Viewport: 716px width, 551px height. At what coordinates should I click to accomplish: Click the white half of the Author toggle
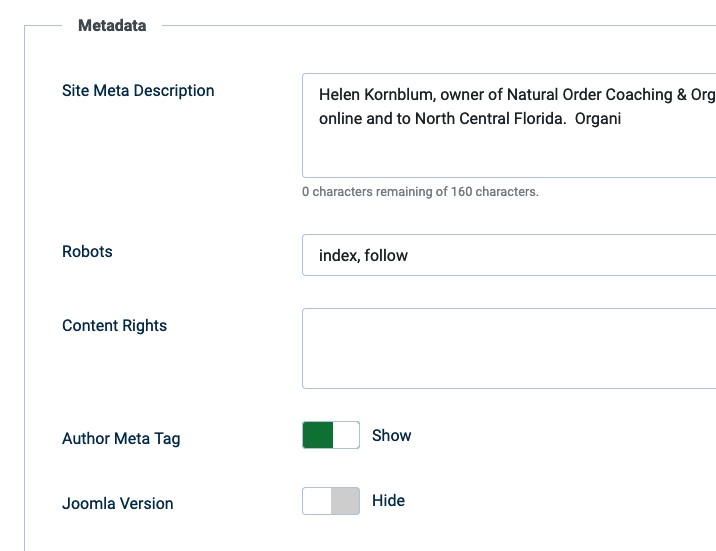(346, 435)
